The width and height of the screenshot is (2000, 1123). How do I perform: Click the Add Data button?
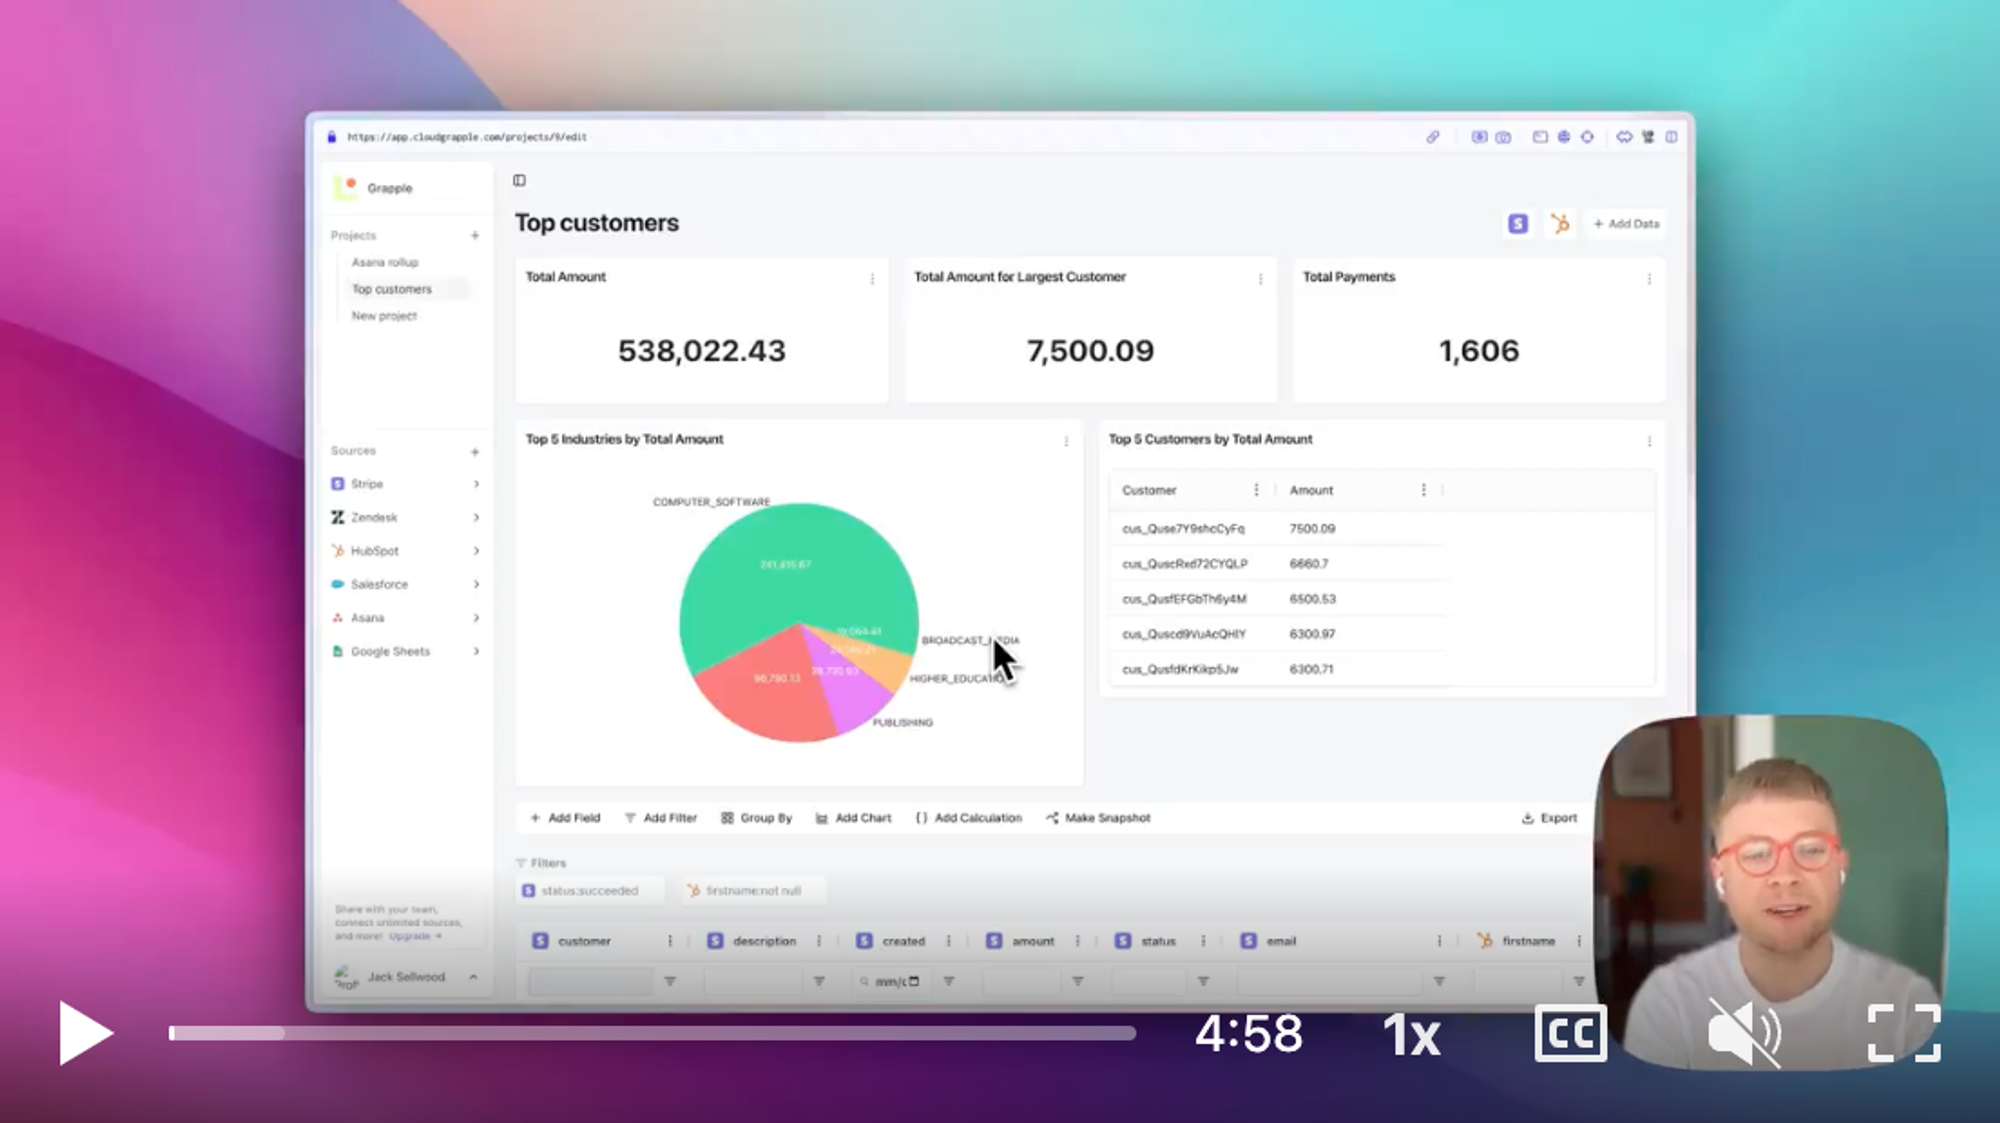pos(1627,224)
